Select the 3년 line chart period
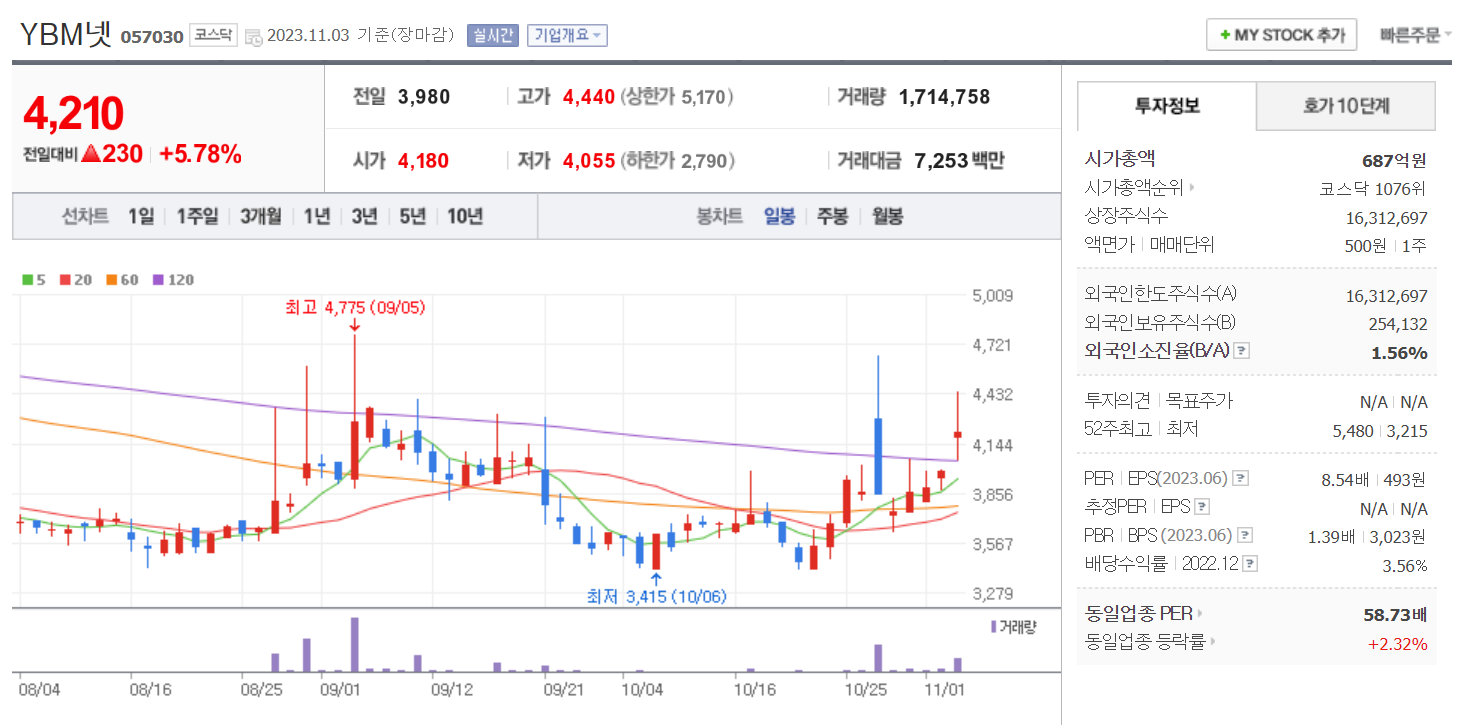The height and width of the screenshot is (725, 1460). click(364, 216)
